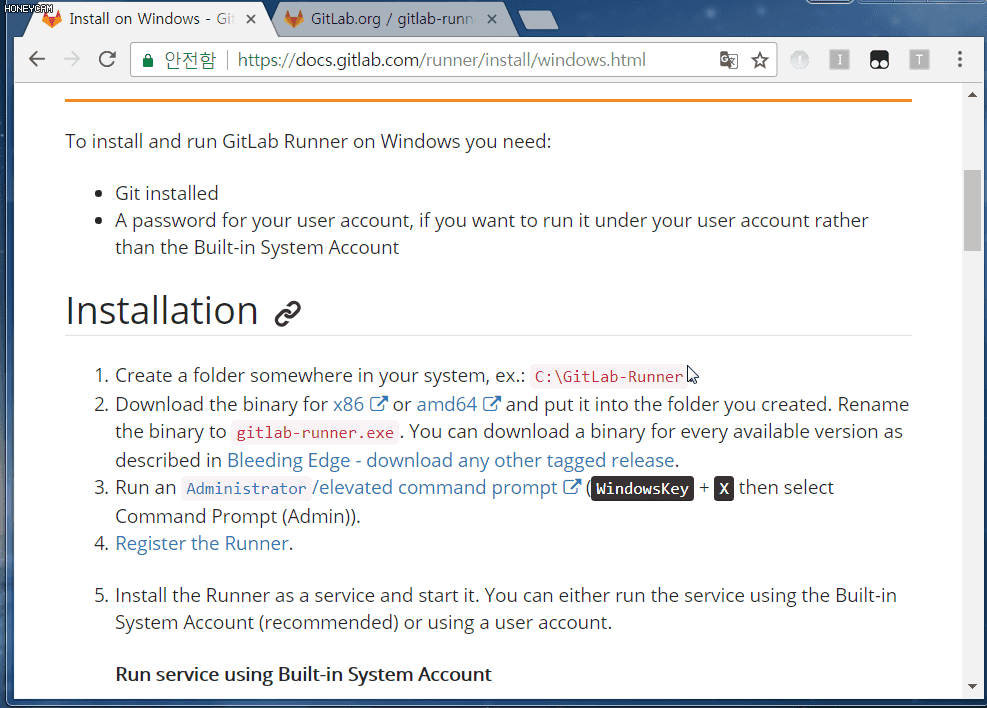
Task: Open a new browser tab
Action: (538, 20)
